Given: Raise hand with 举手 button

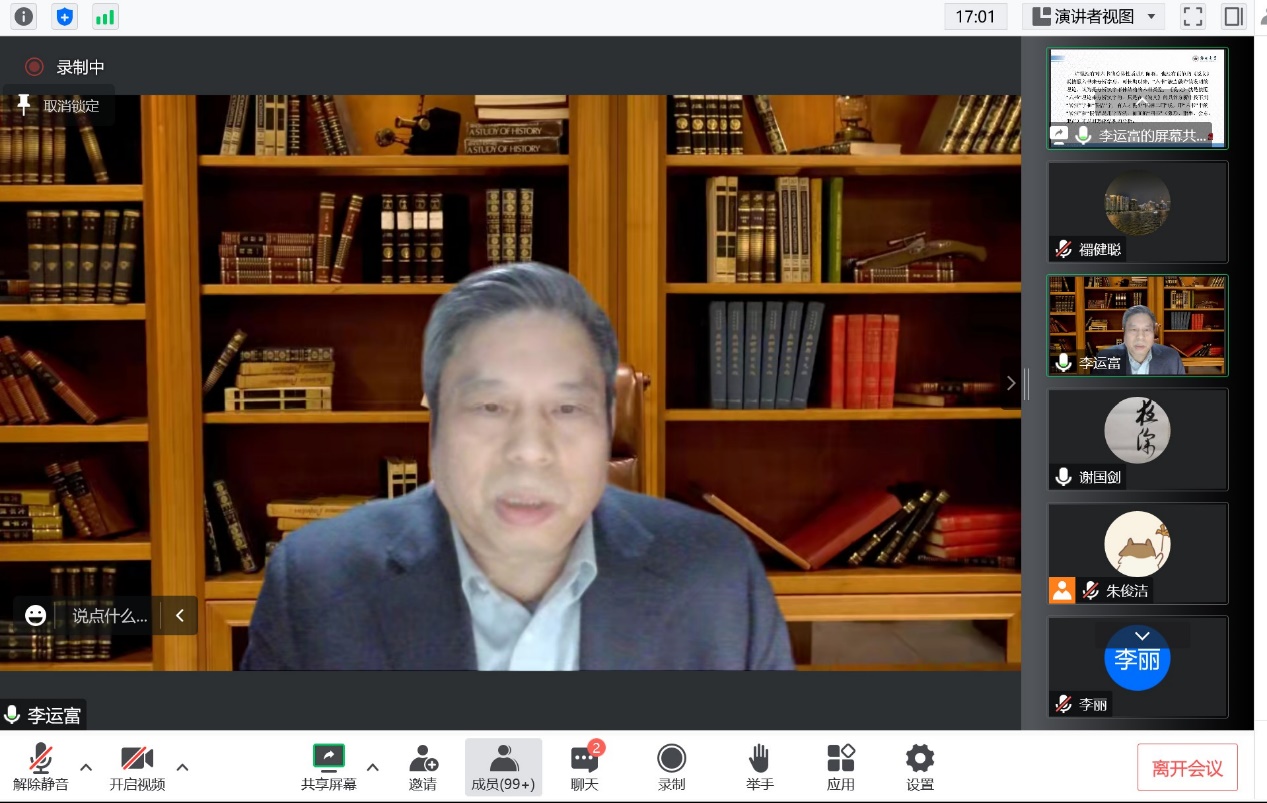Looking at the screenshot, I should tap(760, 767).
